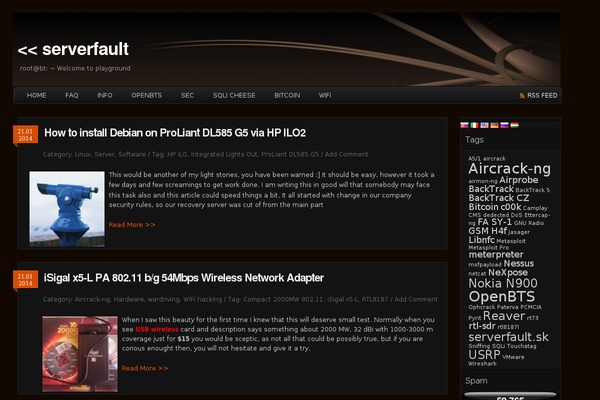Open the iSigal X5 product box thumbnail
Image resolution: width=600 pixels, height=400 pixels.
point(80,354)
